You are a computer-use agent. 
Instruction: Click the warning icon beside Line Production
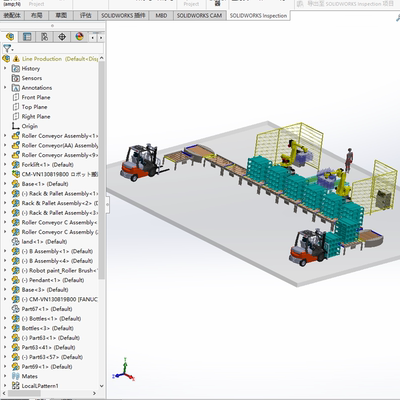pyautogui.click(x=16, y=59)
